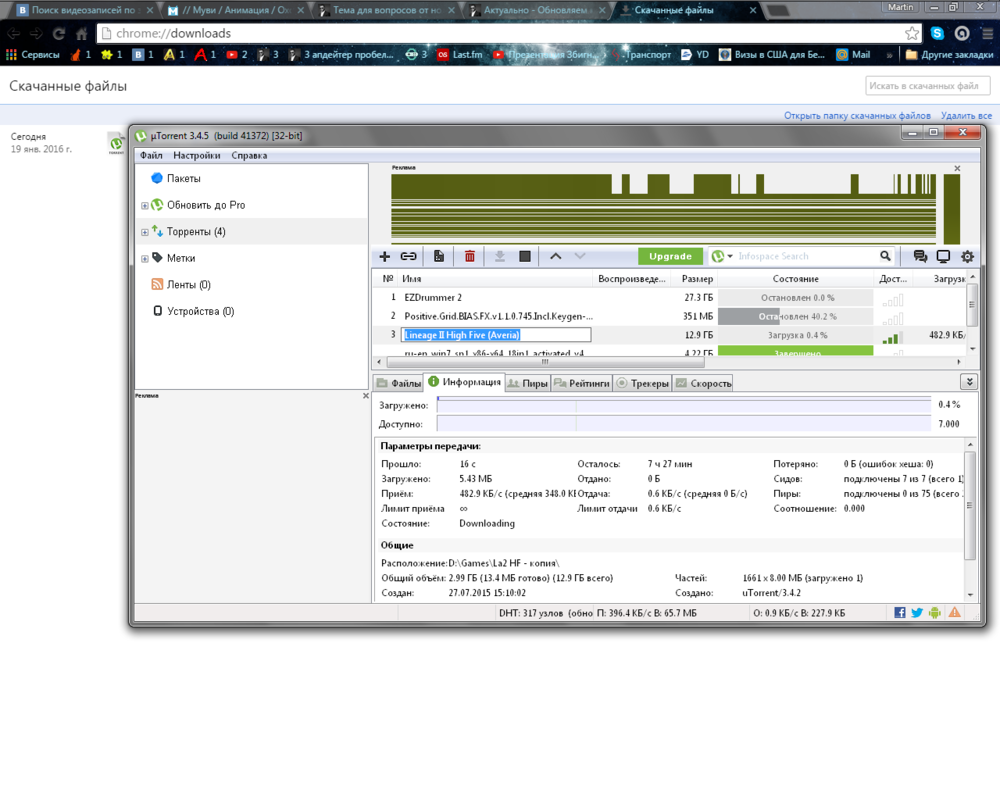Click the Positive.Grid torrent progress bar
Viewport: 1000px width, 800px height.
pos(795,316)
